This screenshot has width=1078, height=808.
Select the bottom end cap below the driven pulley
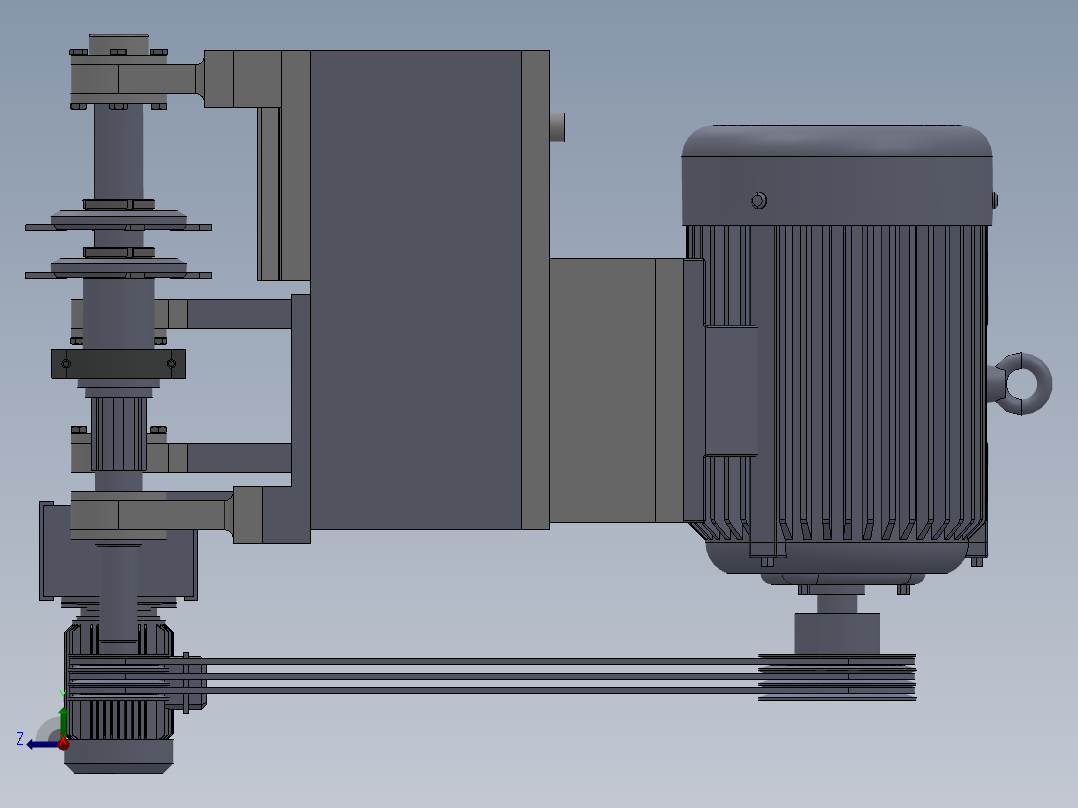pos(119,756)
